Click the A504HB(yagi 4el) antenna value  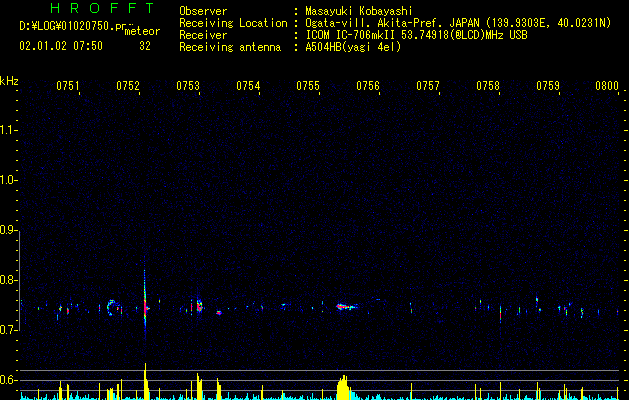click(353, 47)
